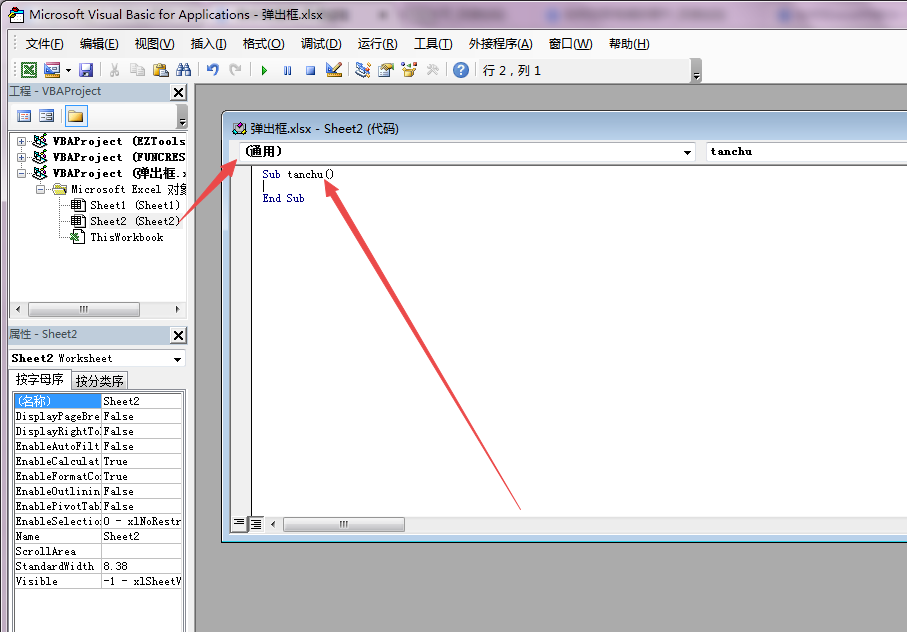Click the Undo arrow icon
Viewport: 907px width, 632px height.
(x=213, y=71)
